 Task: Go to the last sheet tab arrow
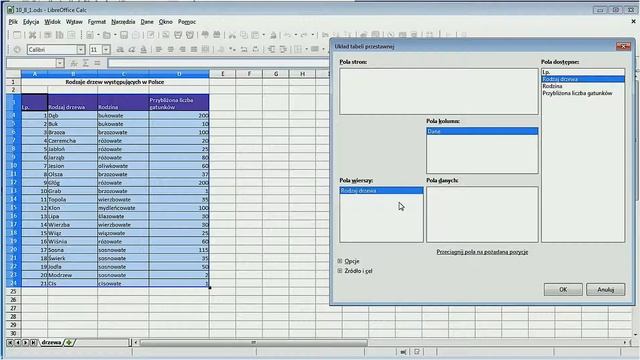(33, 342)
